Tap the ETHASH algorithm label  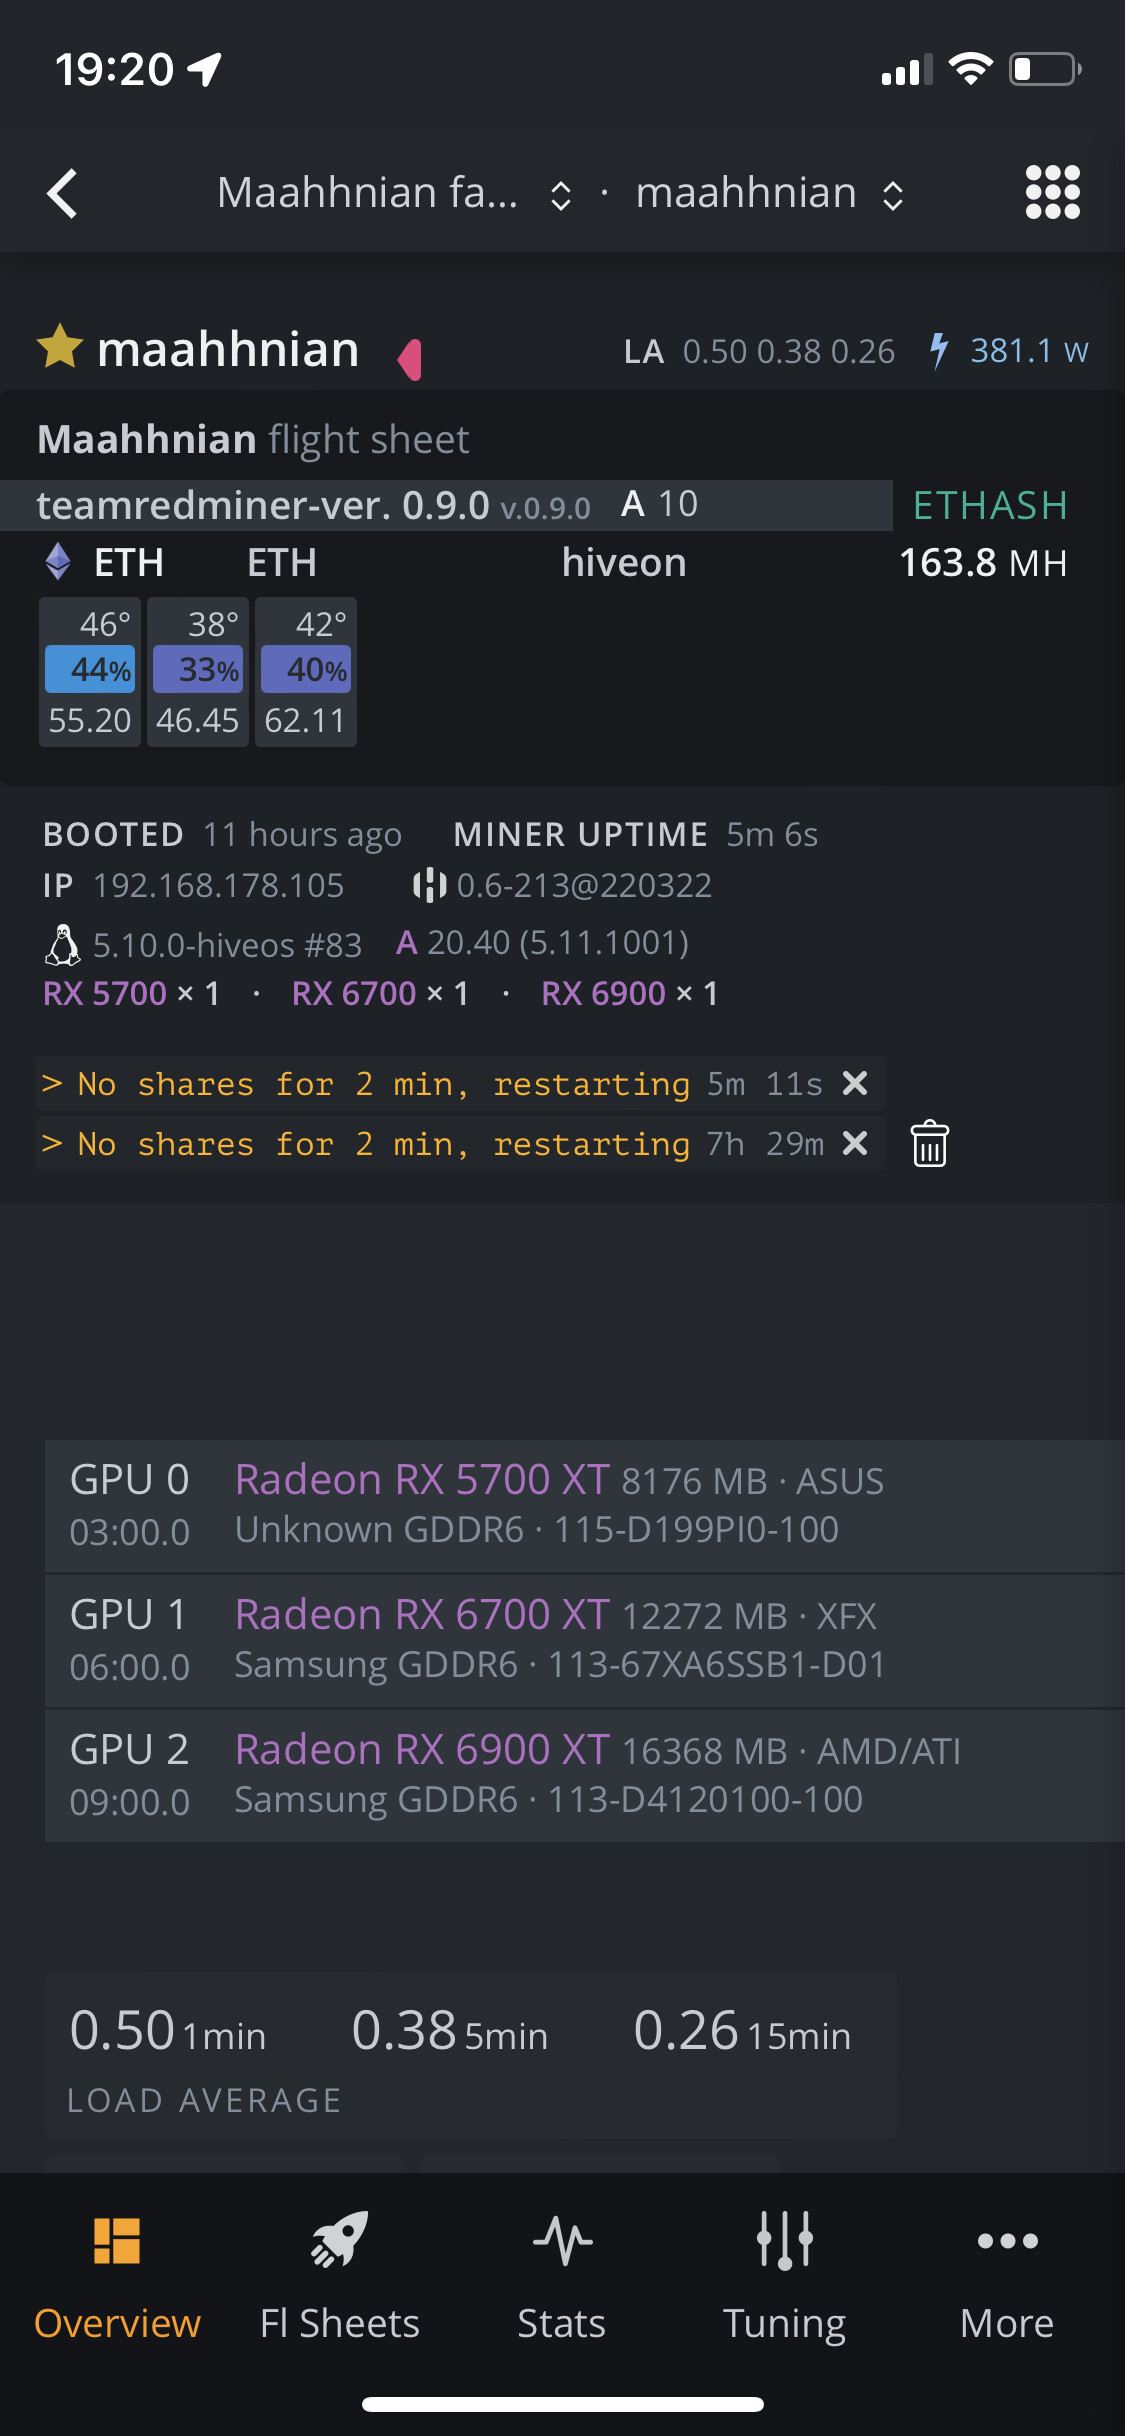(990, 505)
